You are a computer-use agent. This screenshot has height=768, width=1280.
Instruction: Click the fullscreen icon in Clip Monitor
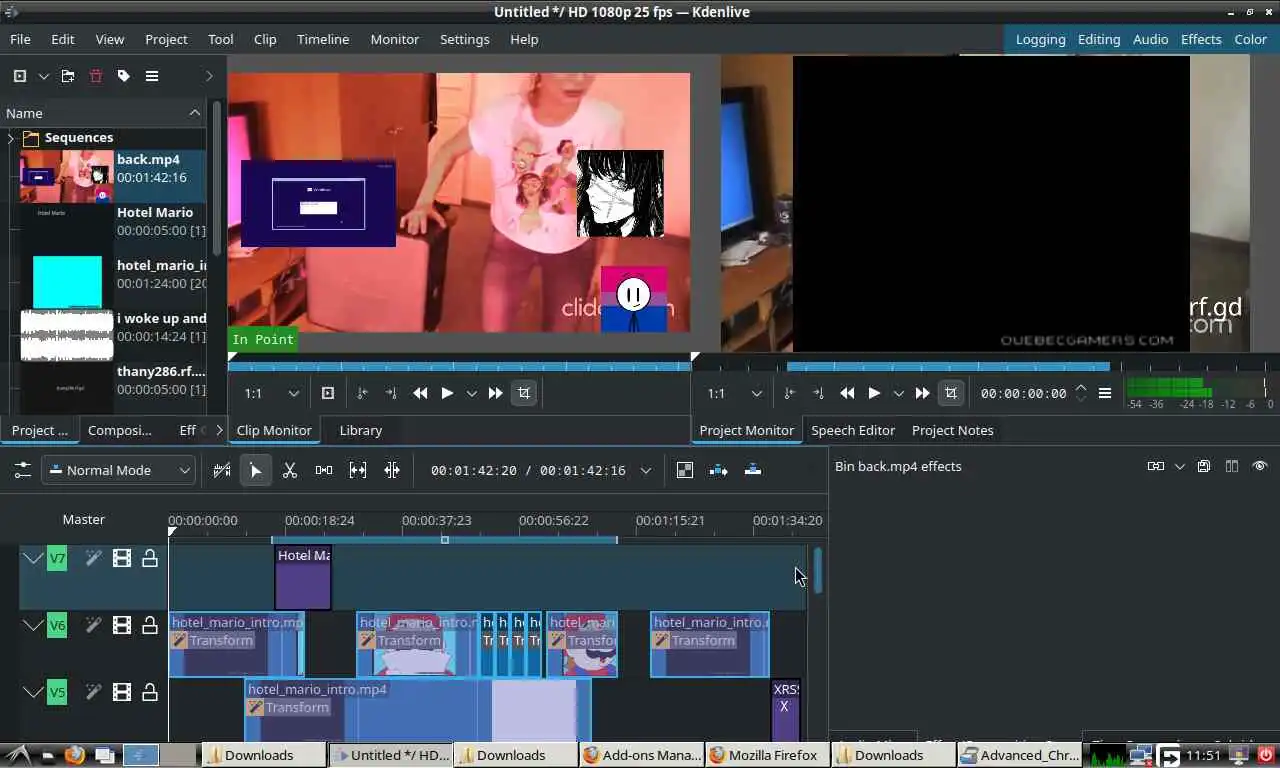(328, 393)
